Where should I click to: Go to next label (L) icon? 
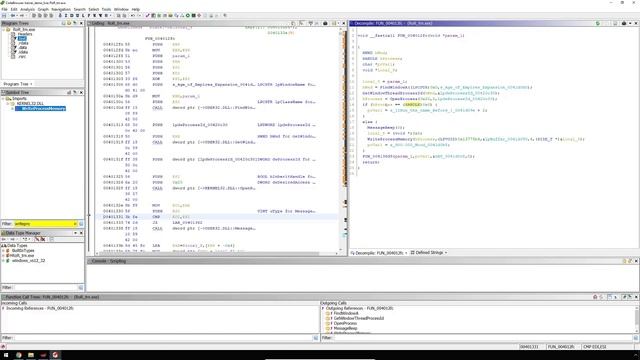(x=83, y=16)
